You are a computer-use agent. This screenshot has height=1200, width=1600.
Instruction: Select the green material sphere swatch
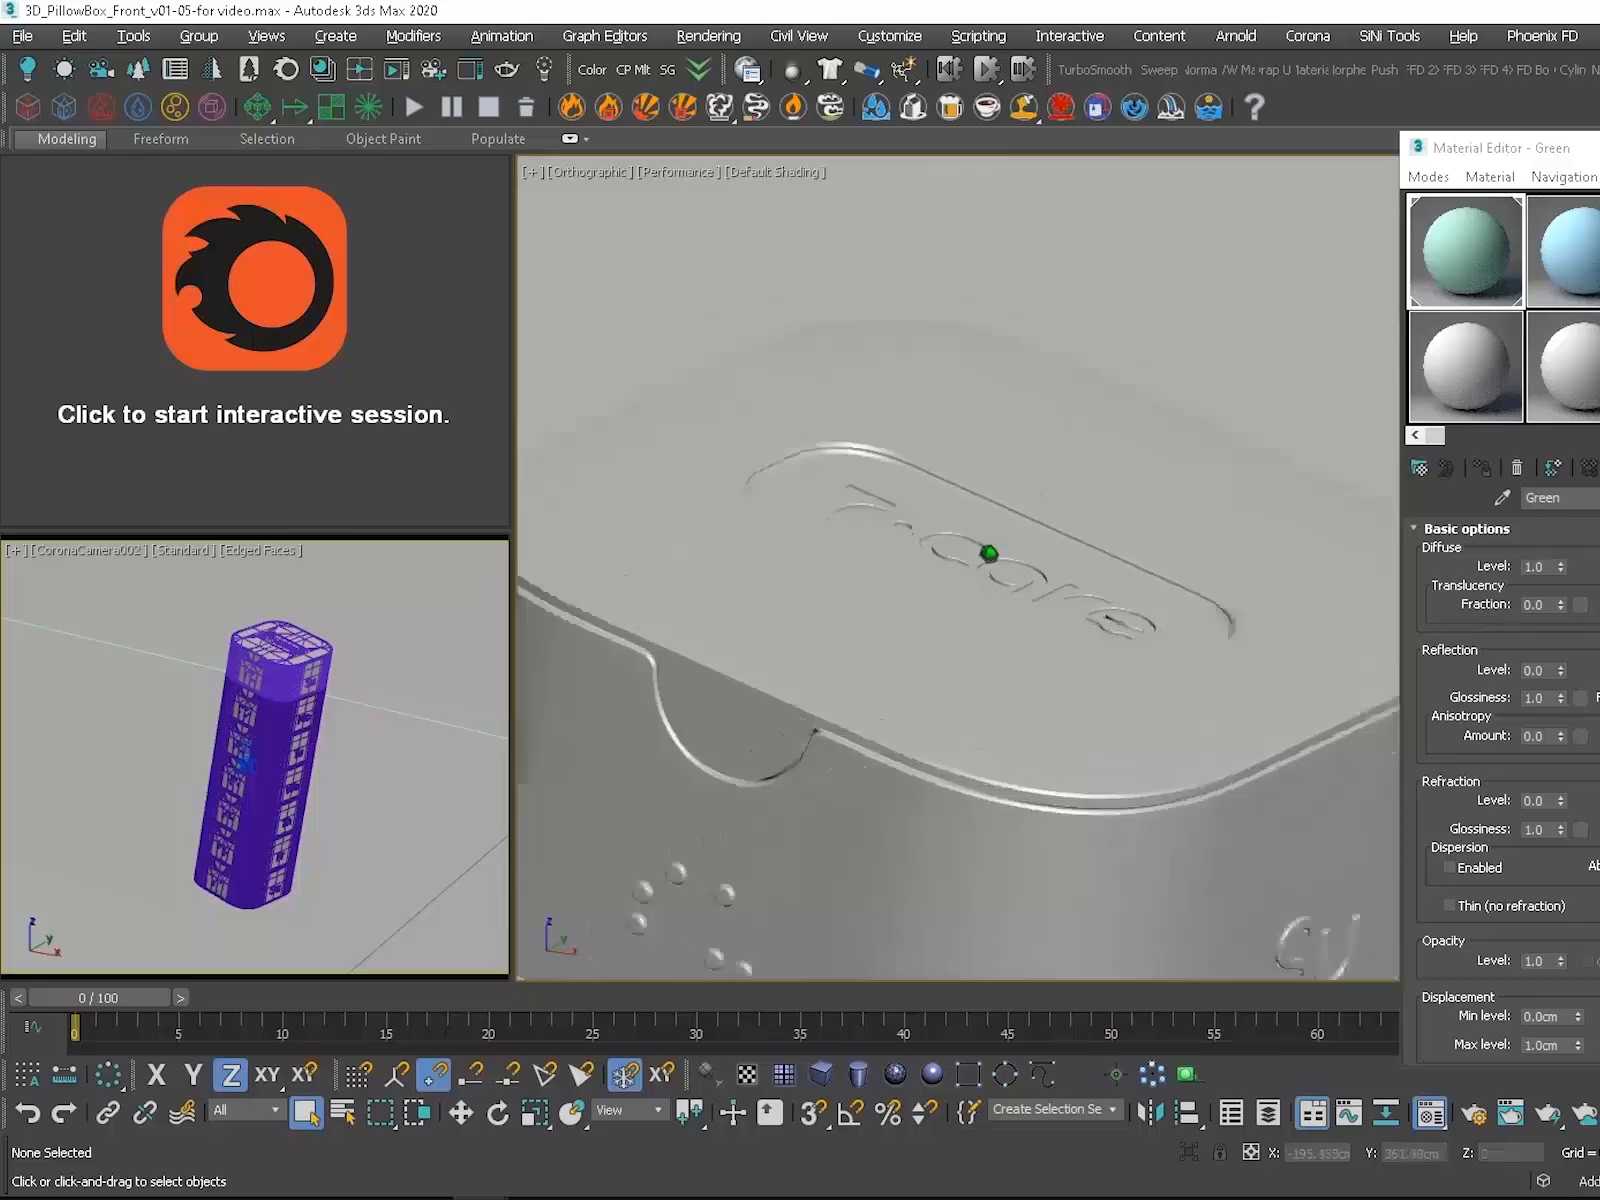click(1465, 251)
